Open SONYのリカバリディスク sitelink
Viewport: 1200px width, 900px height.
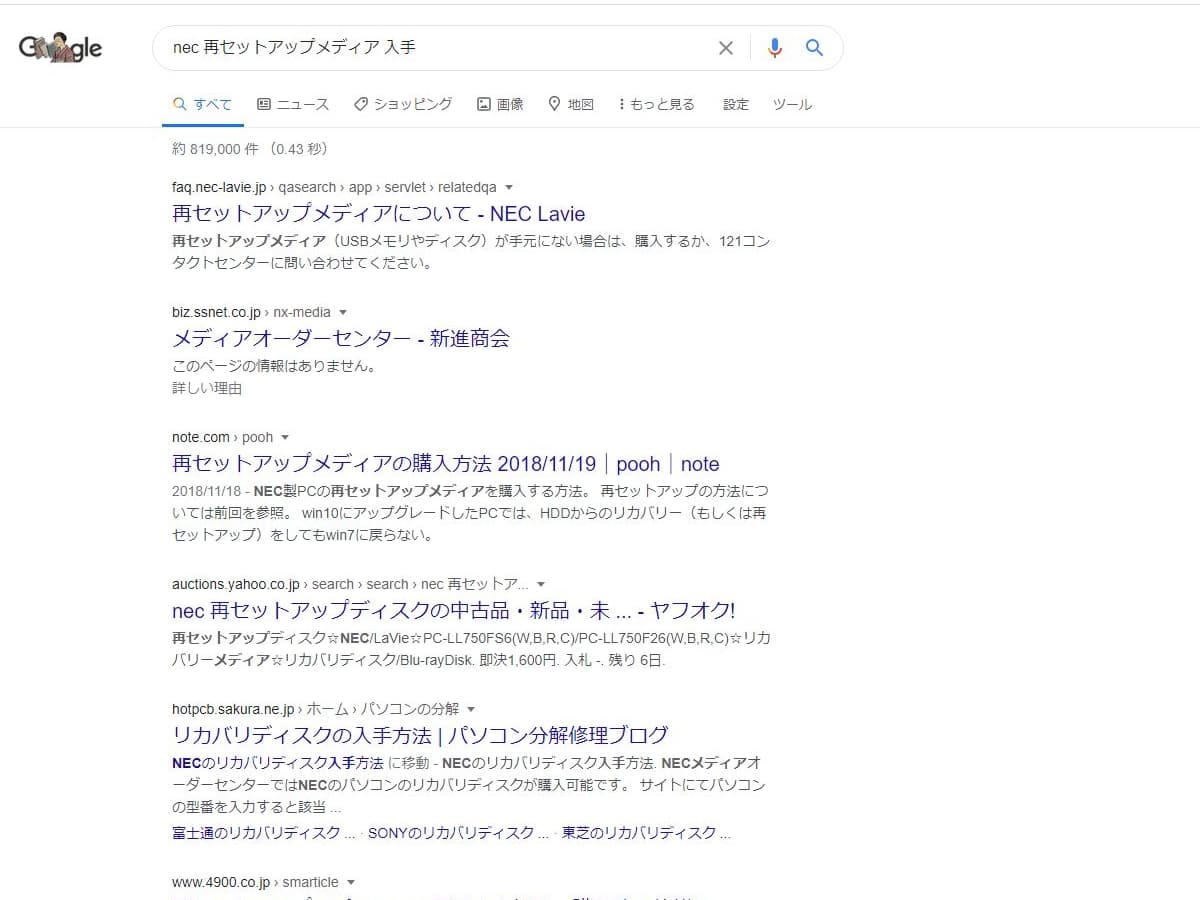pos(458,832)
